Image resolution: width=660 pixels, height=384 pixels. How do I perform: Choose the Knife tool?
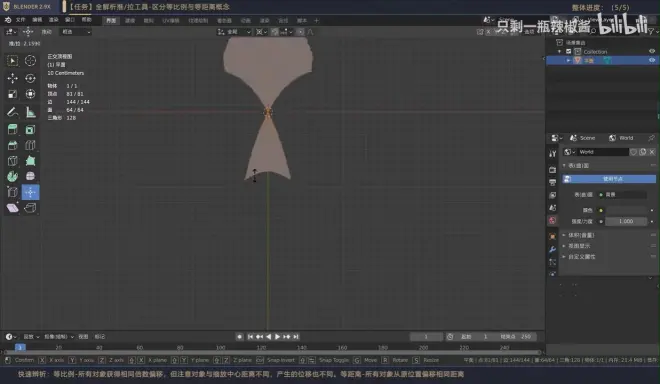13,161
